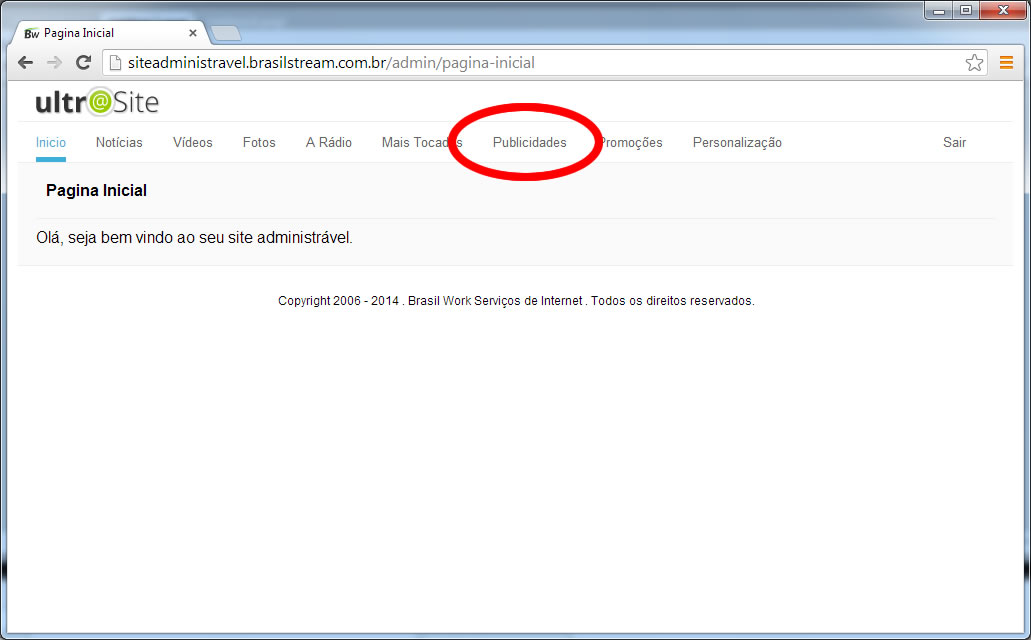Image resolution: width=1031 pixels, height=640 pixels.
Task: Log out using the Sair link
Action: [954, 142]
